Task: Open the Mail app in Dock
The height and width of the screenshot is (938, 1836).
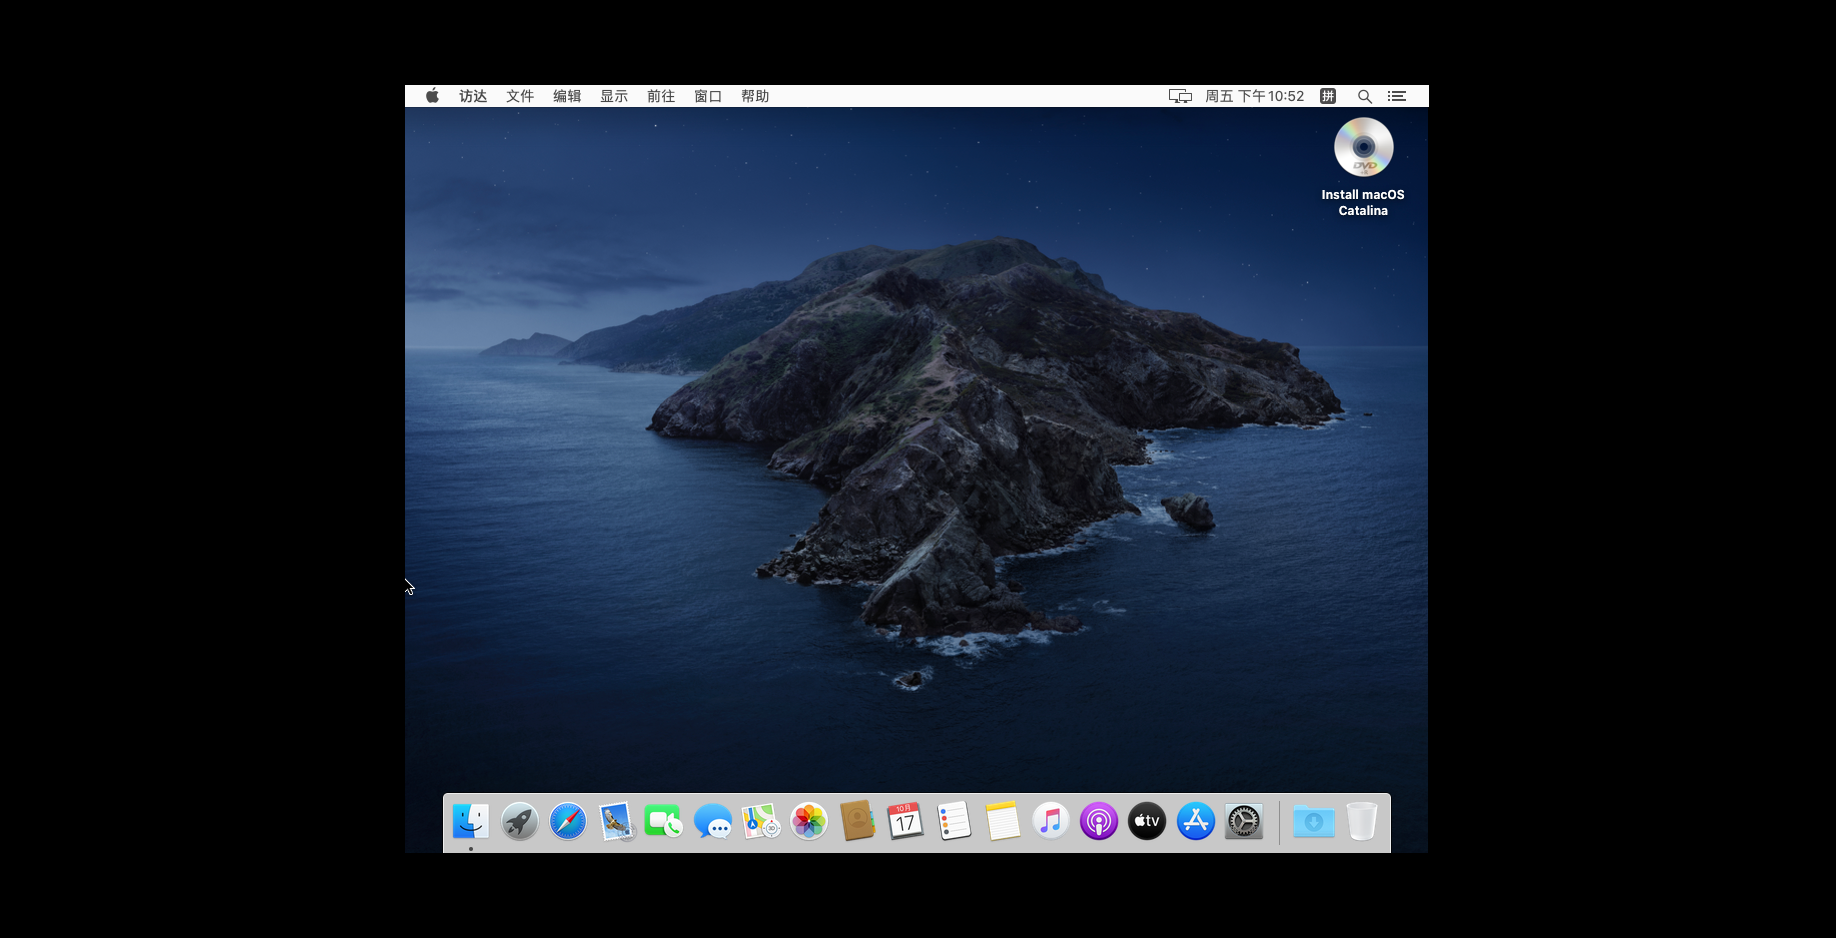Action: (616, 822)
